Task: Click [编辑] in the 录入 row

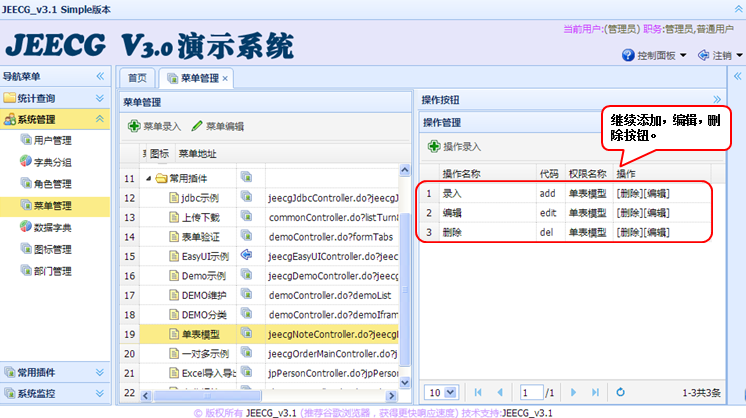Action: point(657,194)
